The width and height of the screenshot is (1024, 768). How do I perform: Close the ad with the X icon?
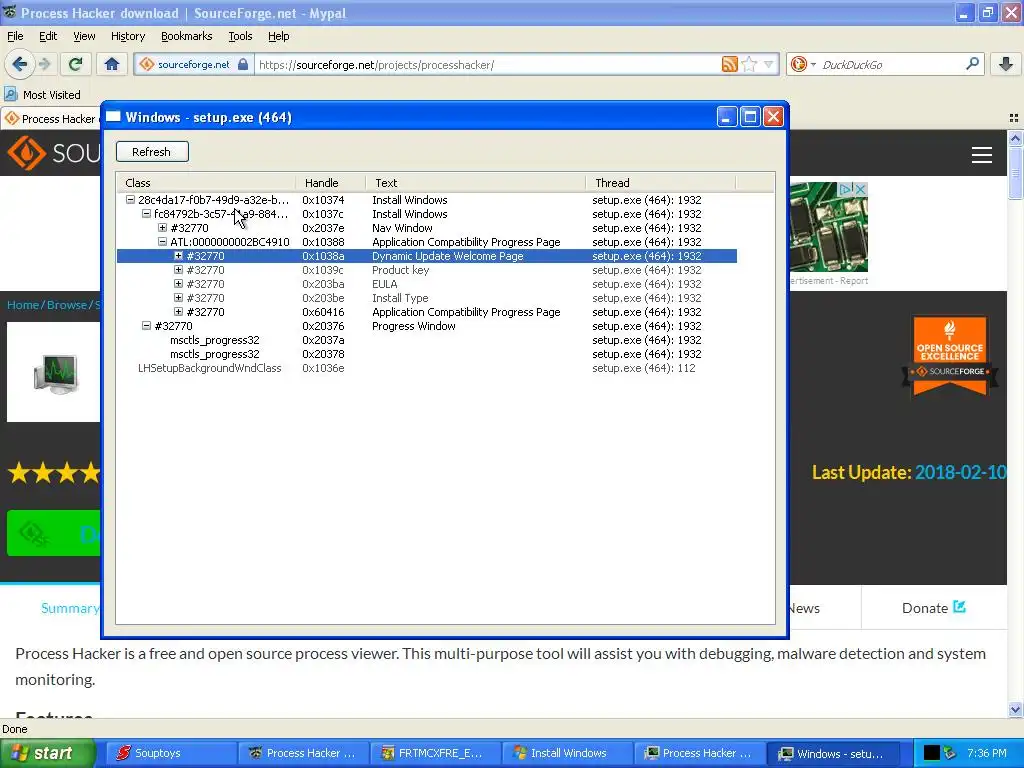pyautogui.click(x=861, y=189)
